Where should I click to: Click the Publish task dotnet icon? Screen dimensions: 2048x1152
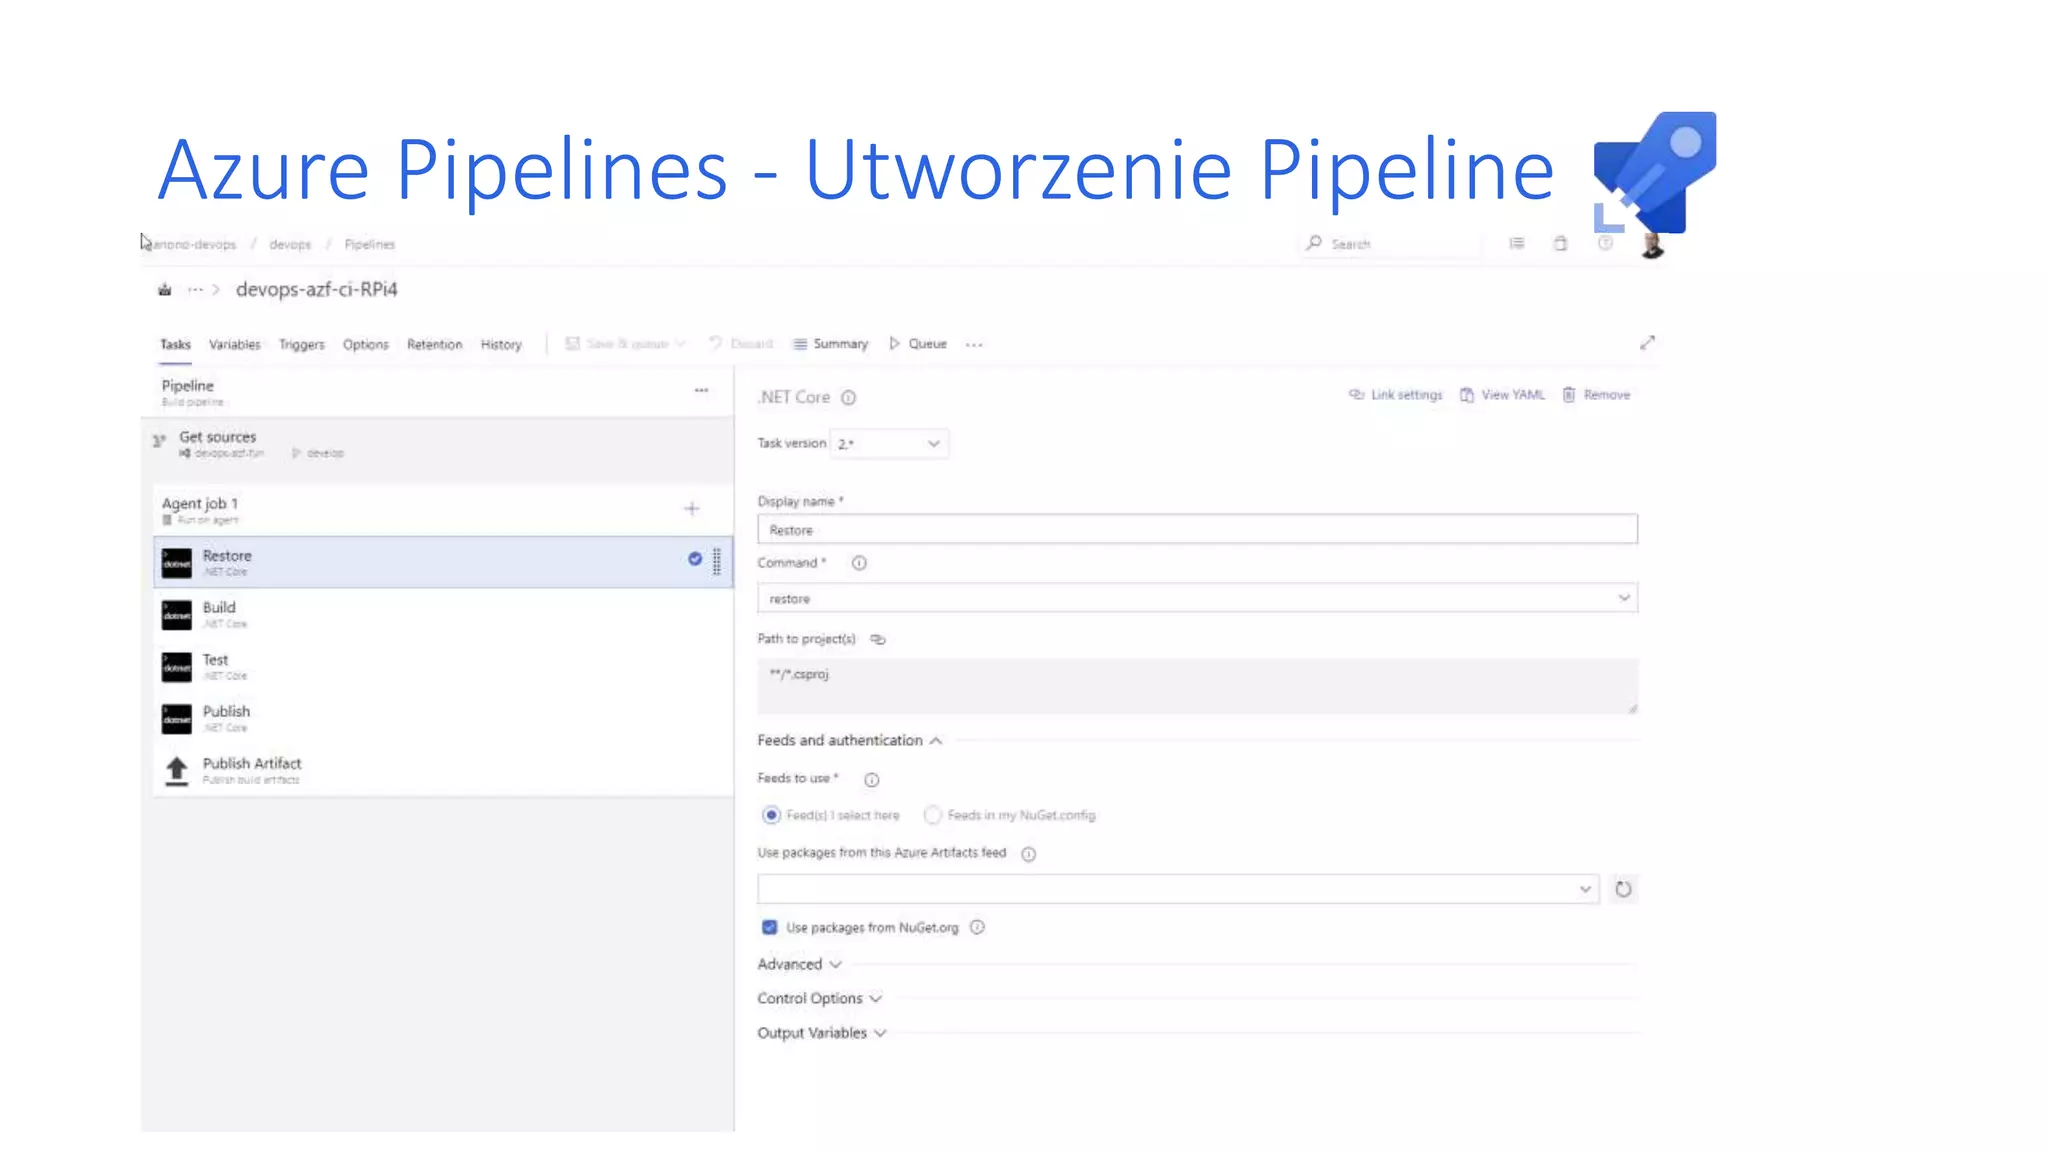pyautogui.click(x=177, y=719)
